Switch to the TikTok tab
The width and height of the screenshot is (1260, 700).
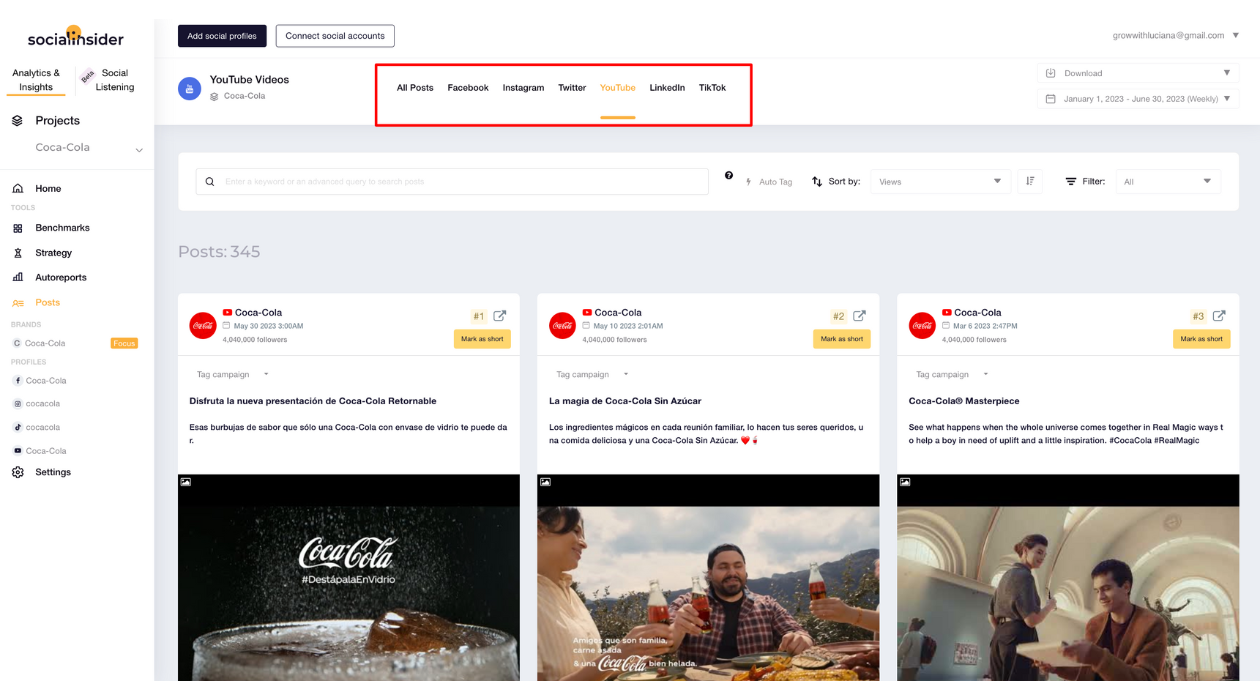click(712, 88)
